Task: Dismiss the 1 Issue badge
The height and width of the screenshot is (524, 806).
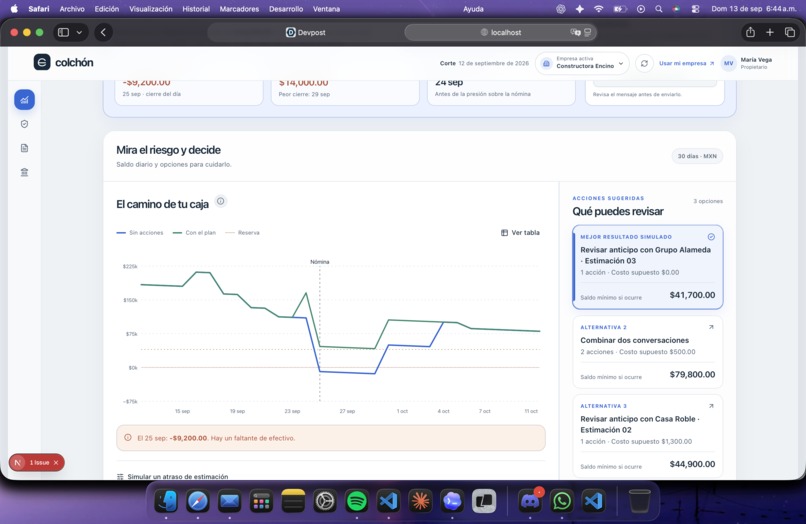Action: [56, 462]
